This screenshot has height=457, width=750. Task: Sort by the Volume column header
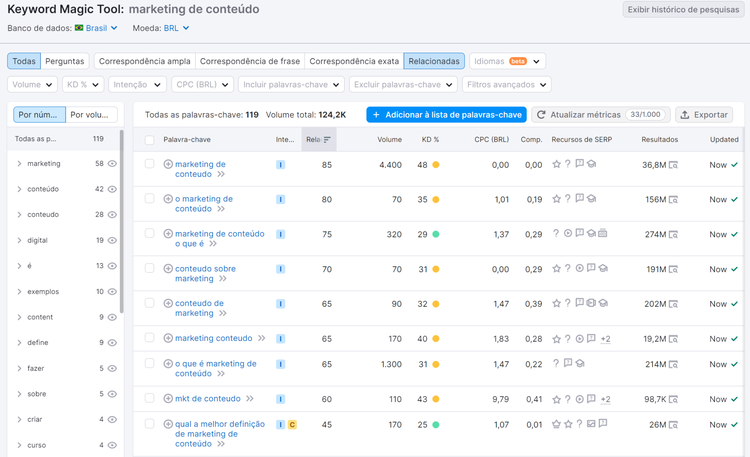pos(389,140)
